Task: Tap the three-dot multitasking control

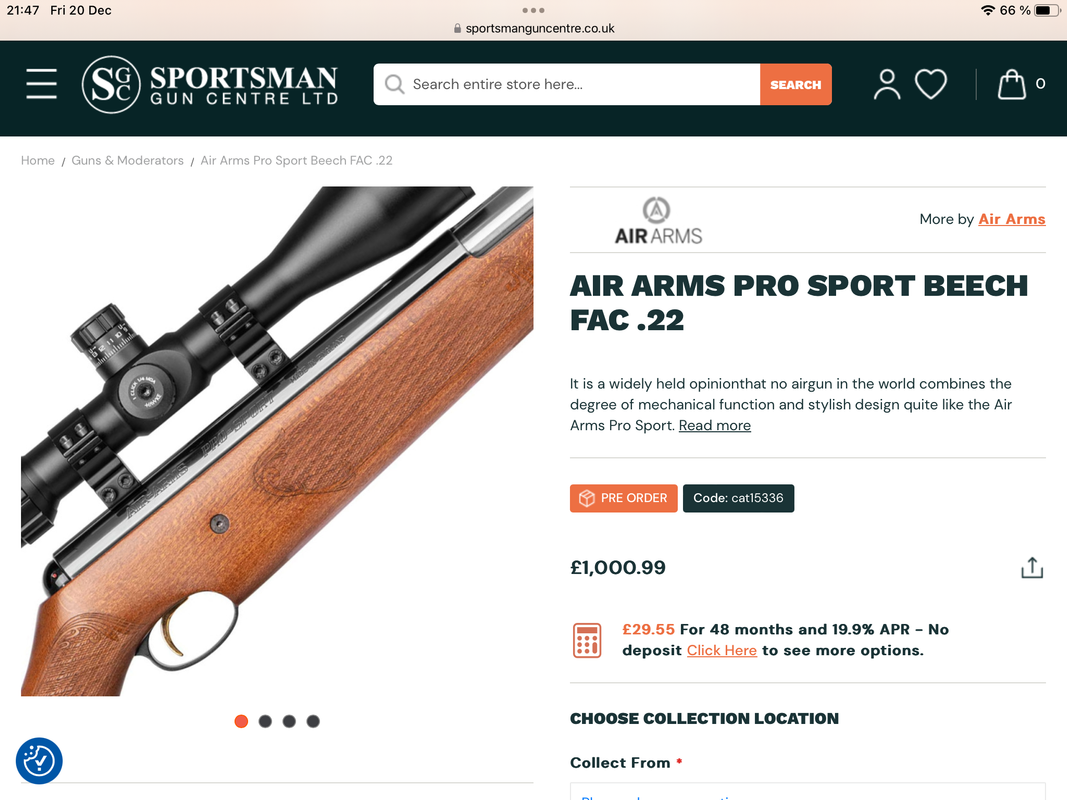Action: point(533,10)
